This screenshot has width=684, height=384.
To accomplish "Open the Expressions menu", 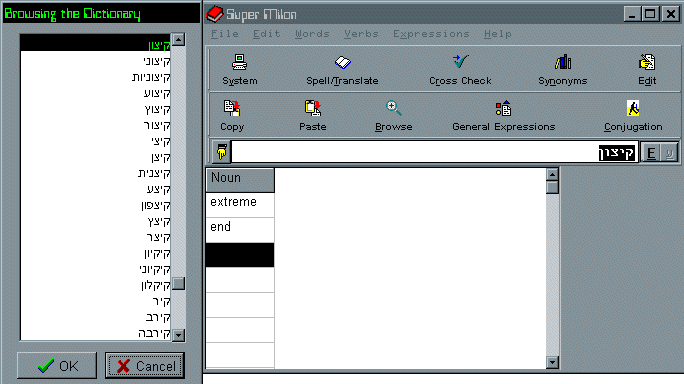I will click(431, 34).
